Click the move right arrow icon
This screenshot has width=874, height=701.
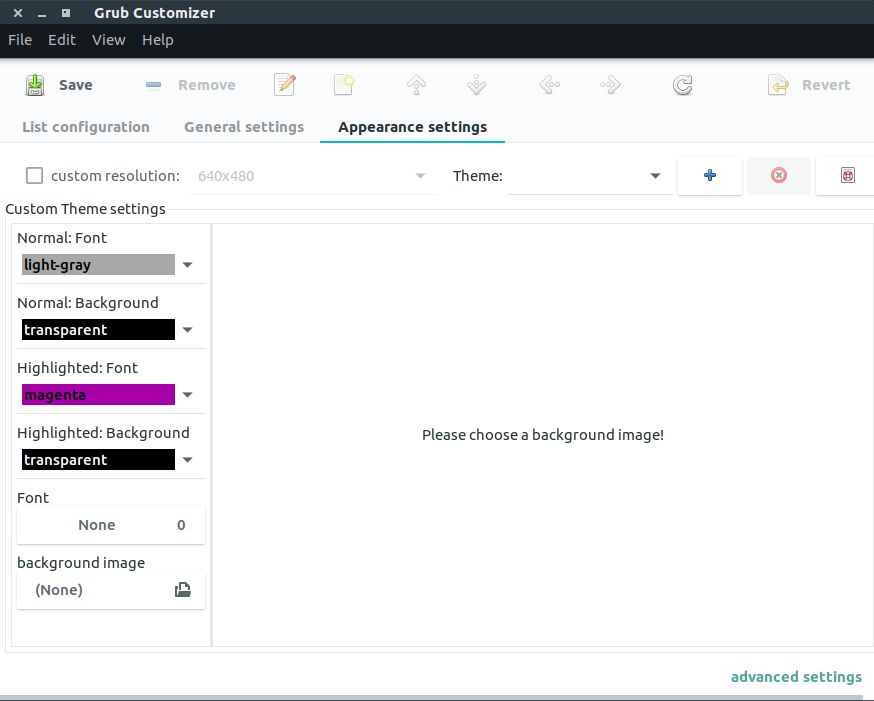(x=610, y=85)
